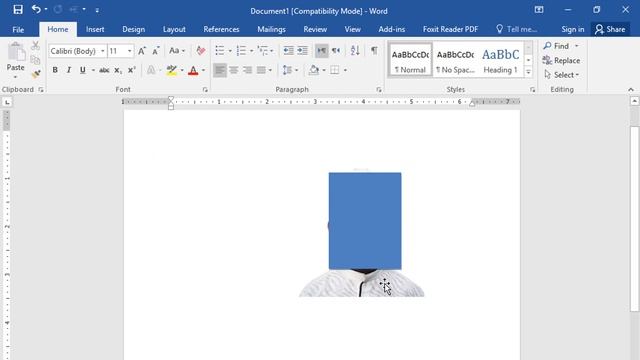640x360 pixels.
Task: Open the font size dropdown
Action: pos(129,51)
